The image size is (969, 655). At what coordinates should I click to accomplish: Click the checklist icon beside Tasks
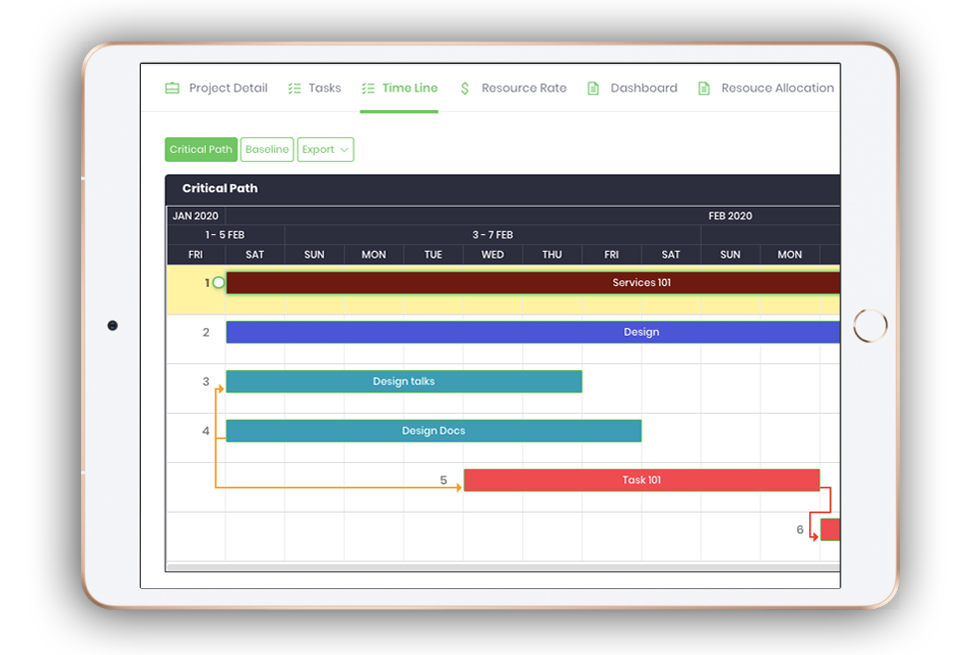(x=294, y=88)
